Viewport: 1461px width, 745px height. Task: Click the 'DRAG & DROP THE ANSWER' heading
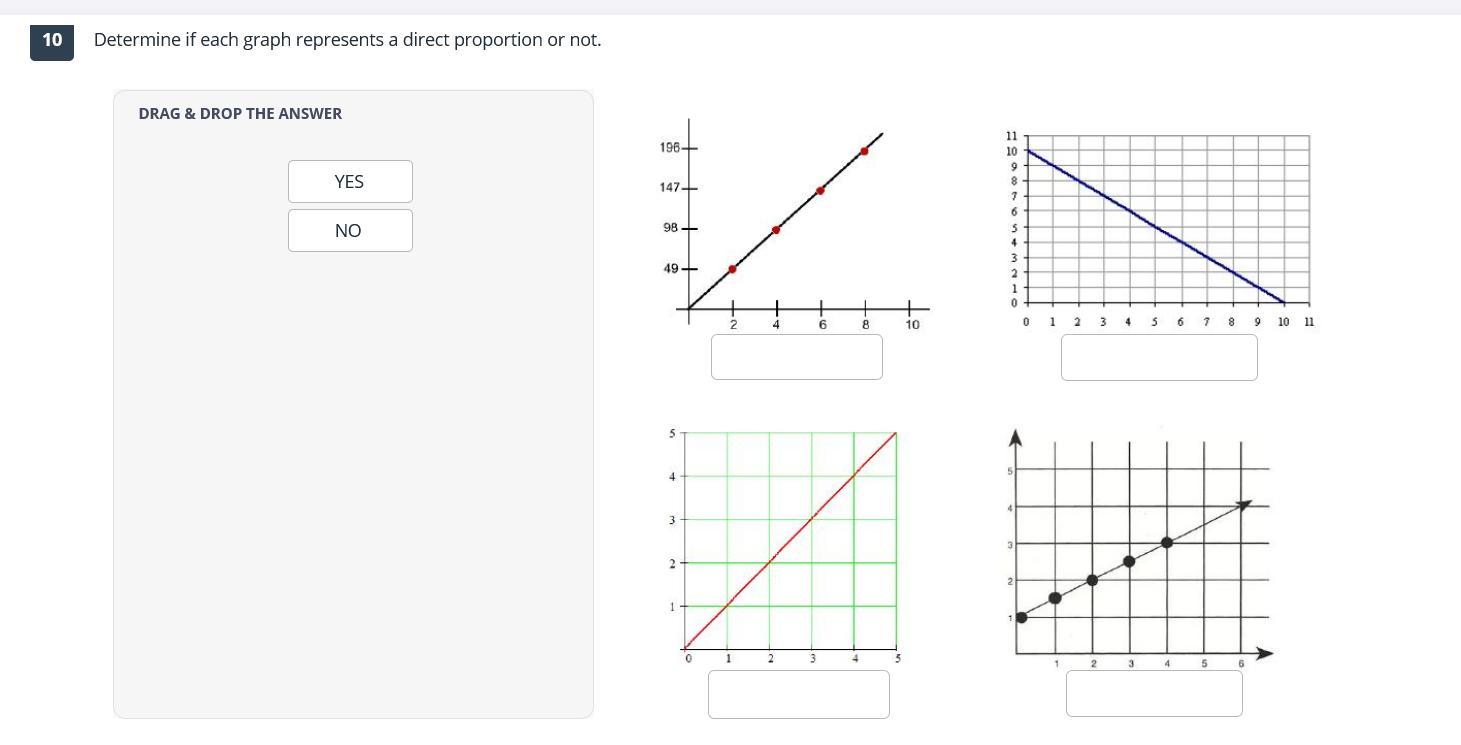[240, 114]
